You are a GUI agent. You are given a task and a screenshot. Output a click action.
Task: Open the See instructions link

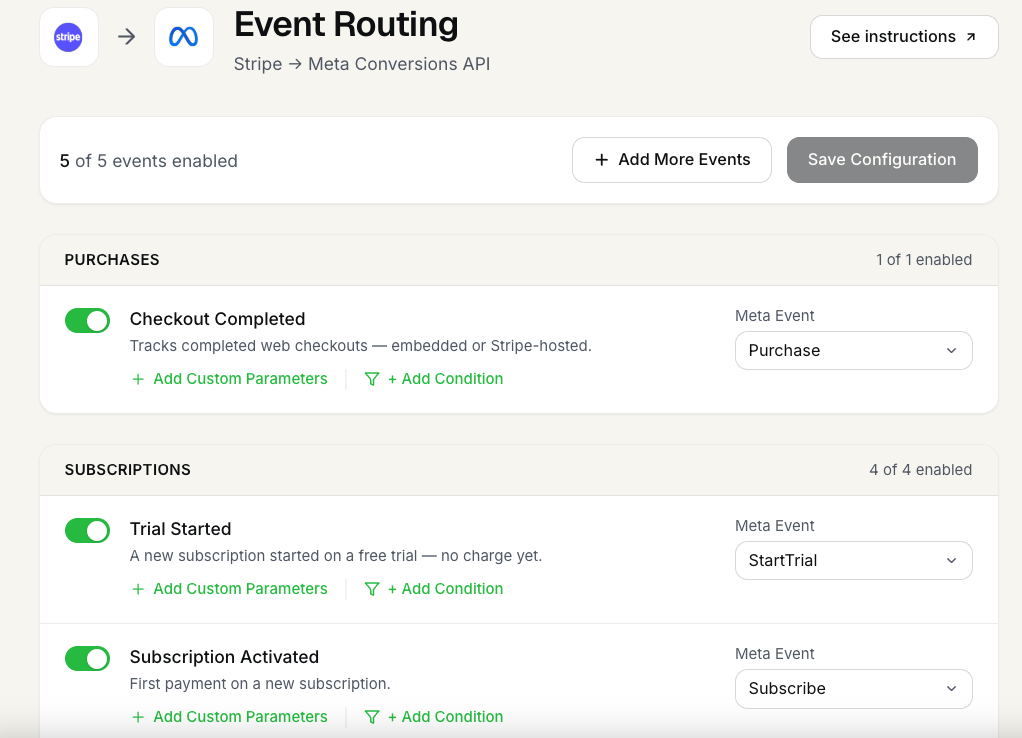904,37
